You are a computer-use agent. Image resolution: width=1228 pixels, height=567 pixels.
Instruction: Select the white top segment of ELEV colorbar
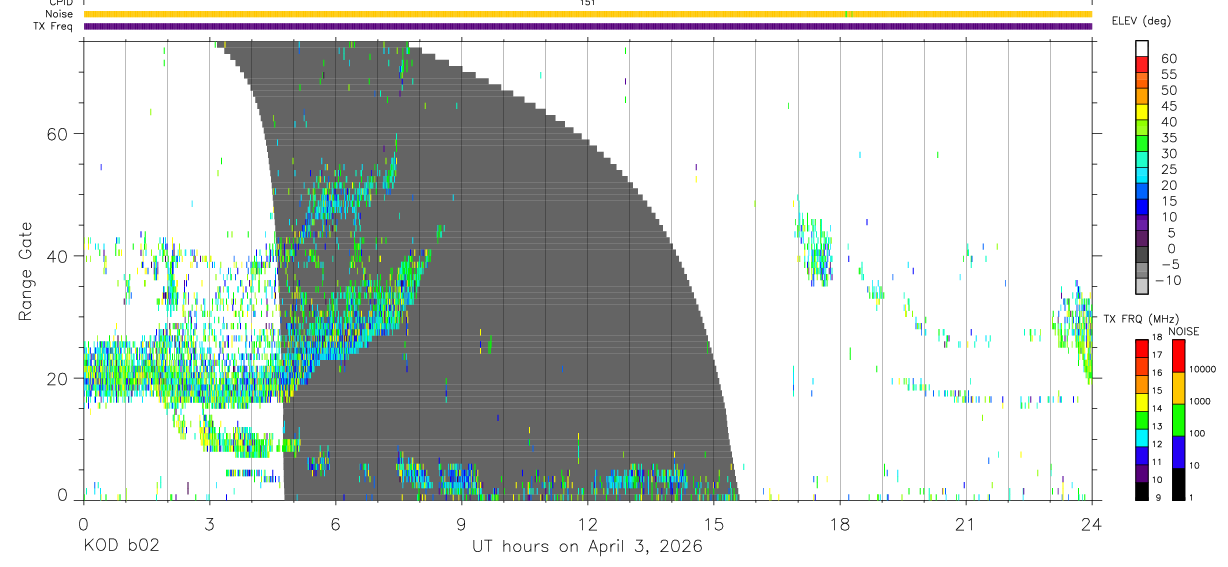(1143, 48)
